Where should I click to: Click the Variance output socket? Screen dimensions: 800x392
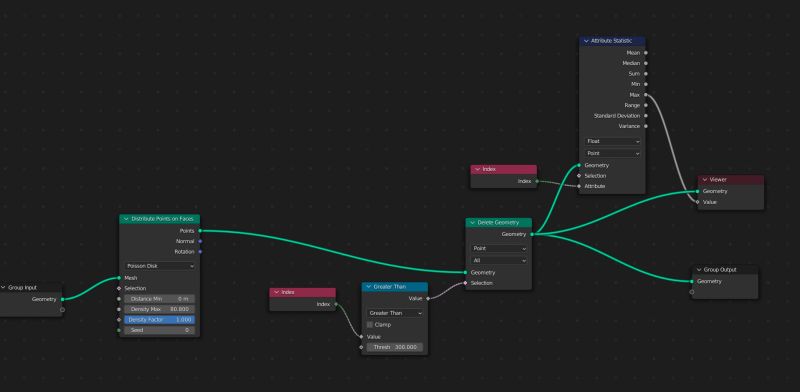pos(646,126)
